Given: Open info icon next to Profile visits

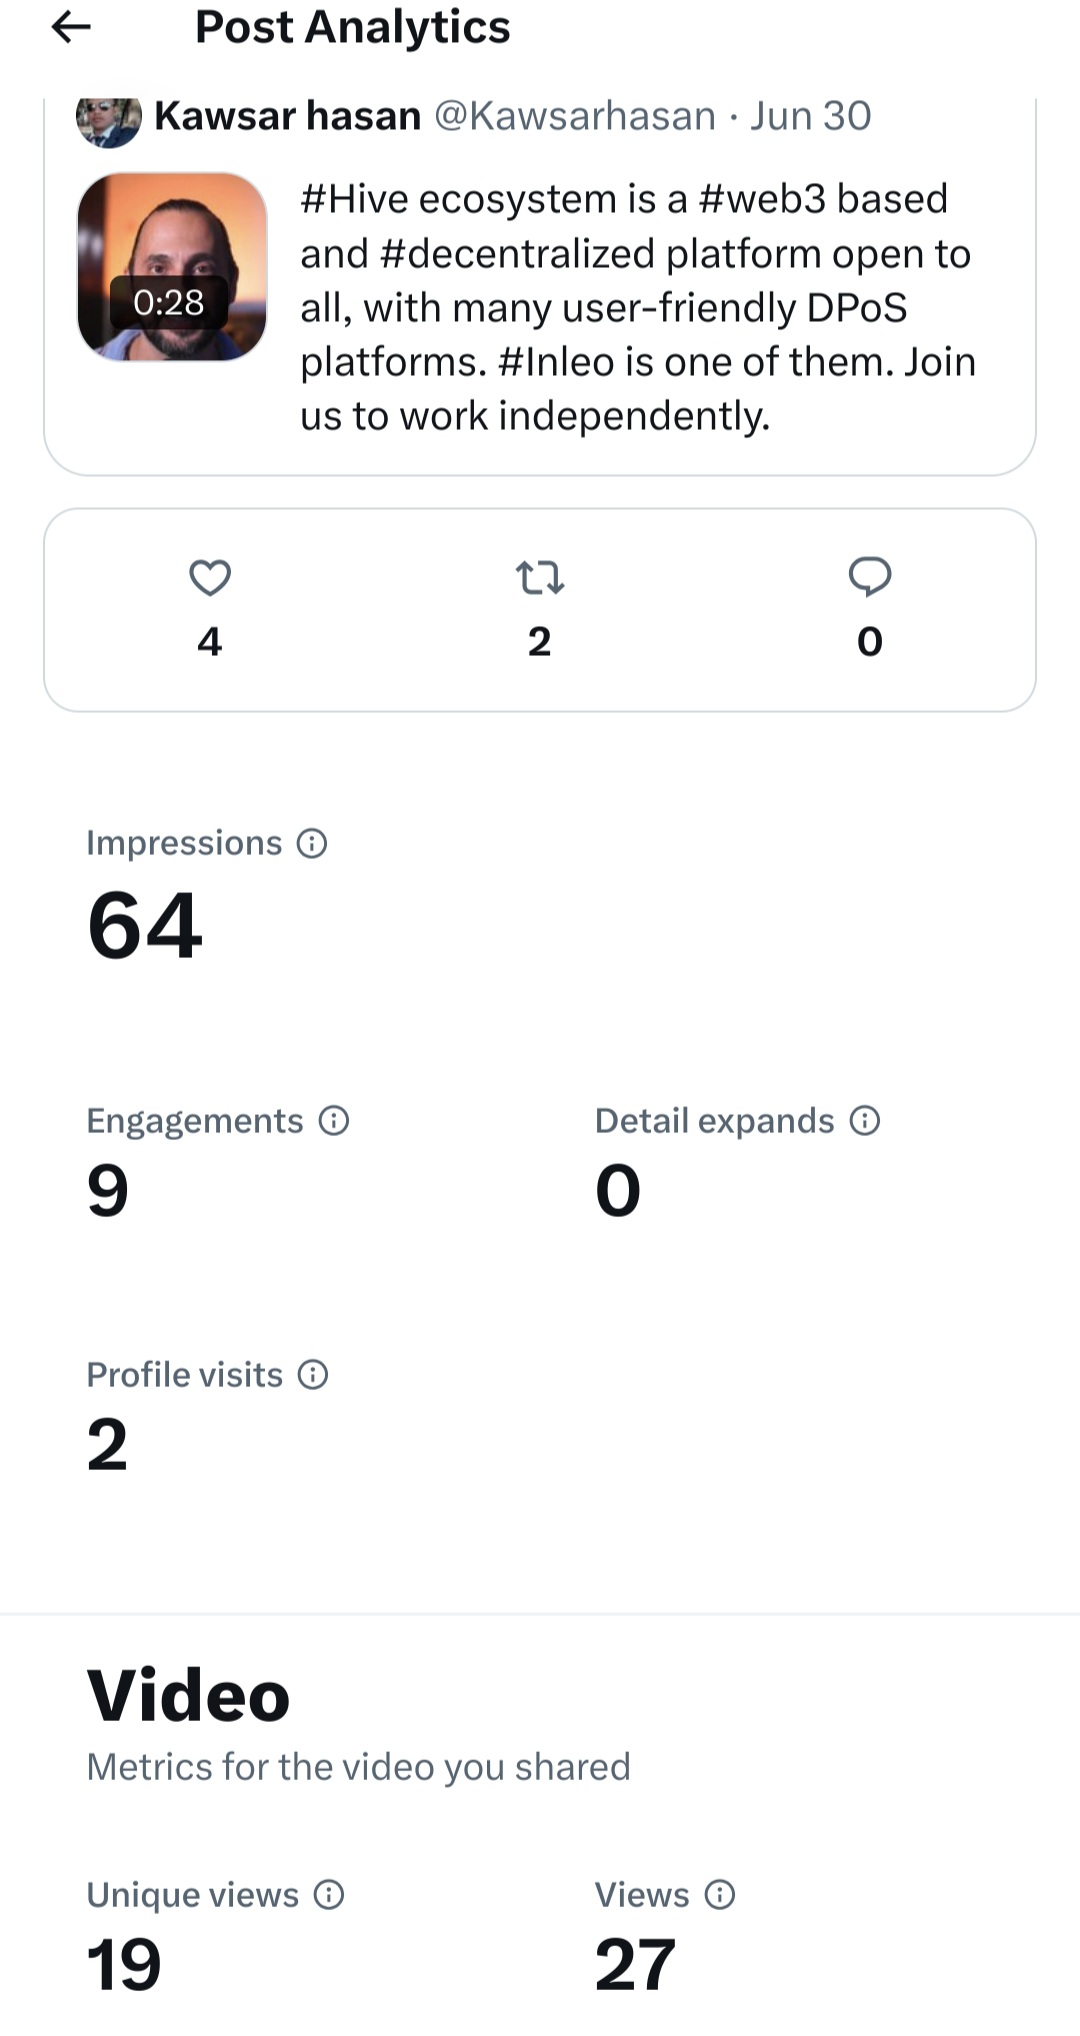Looking at the screenshot, I should pos(313,1375).
